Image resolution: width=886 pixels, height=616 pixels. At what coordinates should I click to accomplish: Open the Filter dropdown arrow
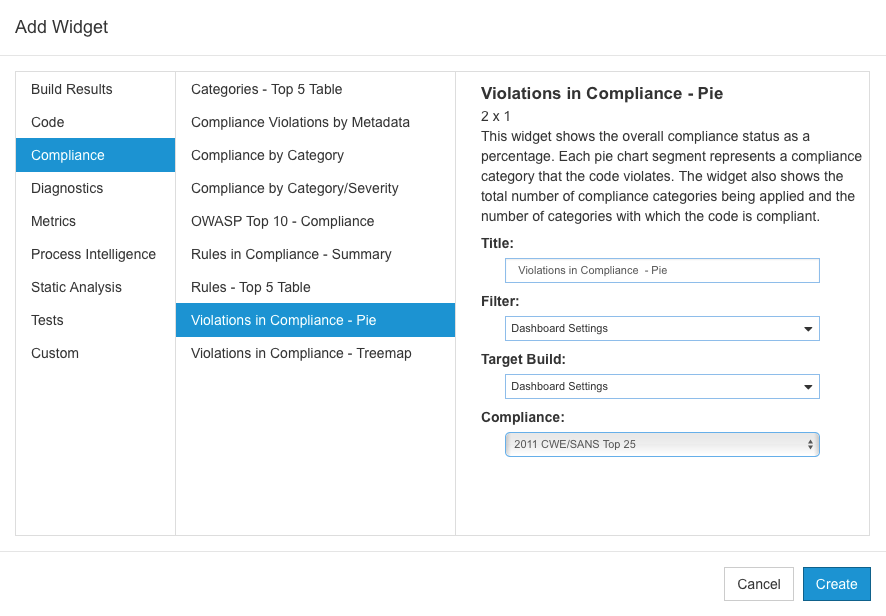click(808, 329)
